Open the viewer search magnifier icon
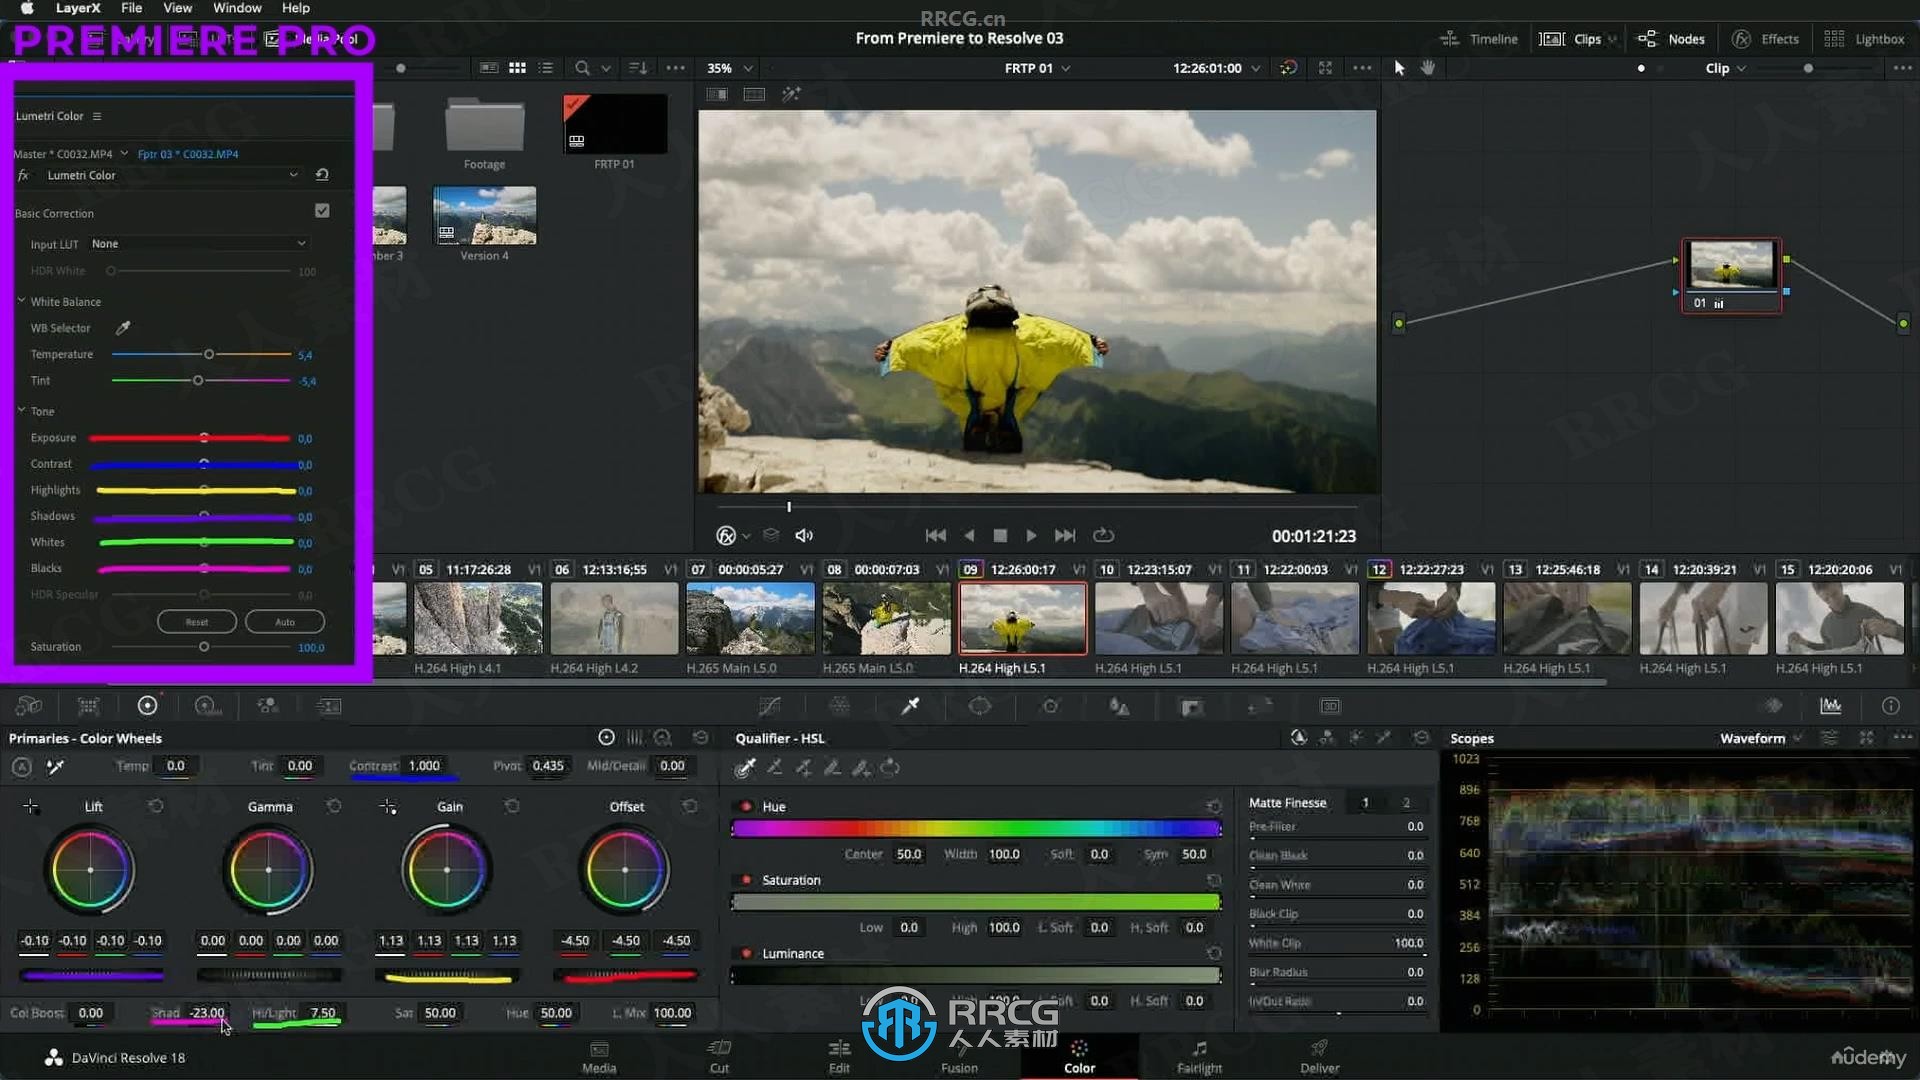Screen dimensions: 1920x1080 (582, 68)
